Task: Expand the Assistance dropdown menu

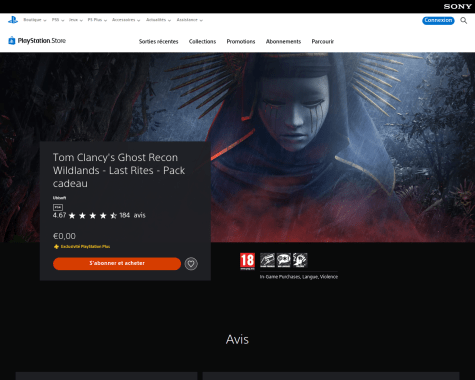Action: click(x=190, y=20)
